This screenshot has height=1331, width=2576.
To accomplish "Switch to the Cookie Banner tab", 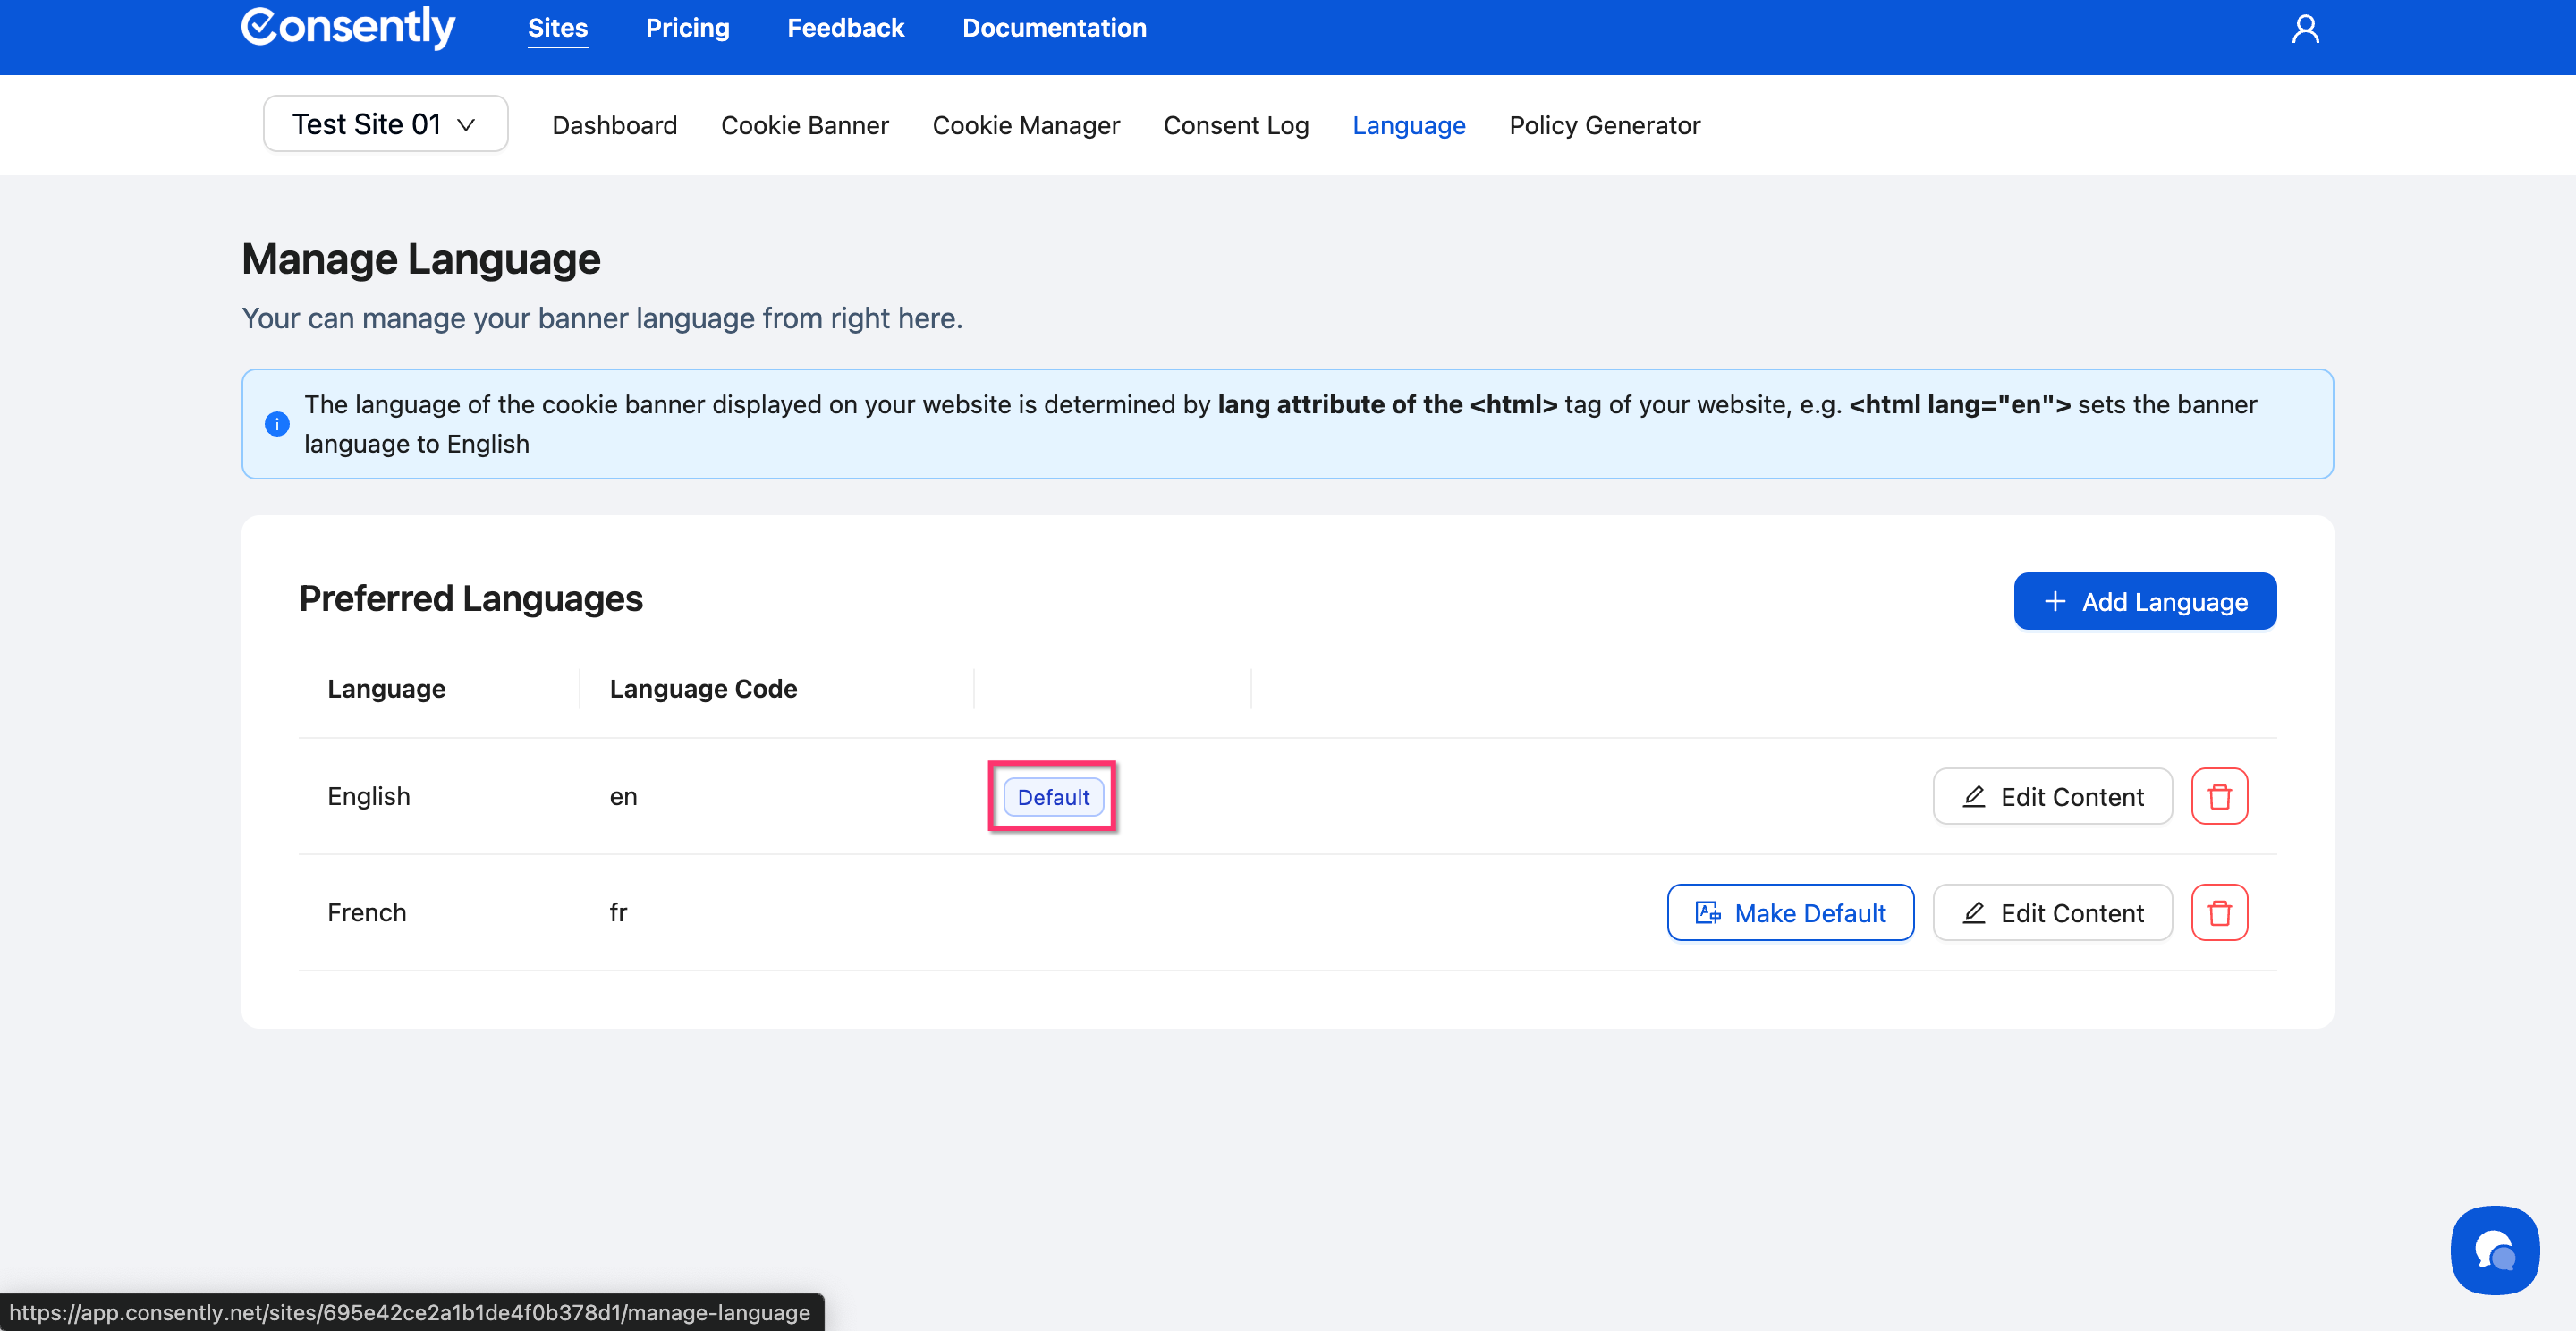I will pos(804,125).
